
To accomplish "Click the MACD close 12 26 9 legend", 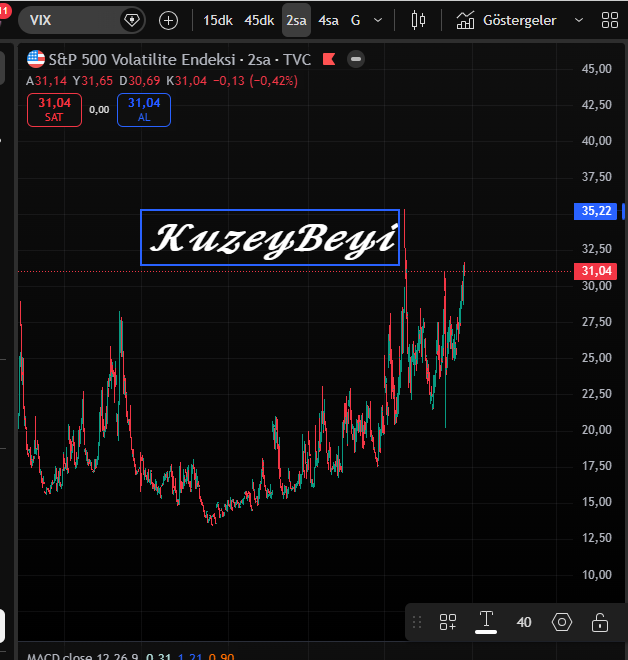I will tap(82, 656).
